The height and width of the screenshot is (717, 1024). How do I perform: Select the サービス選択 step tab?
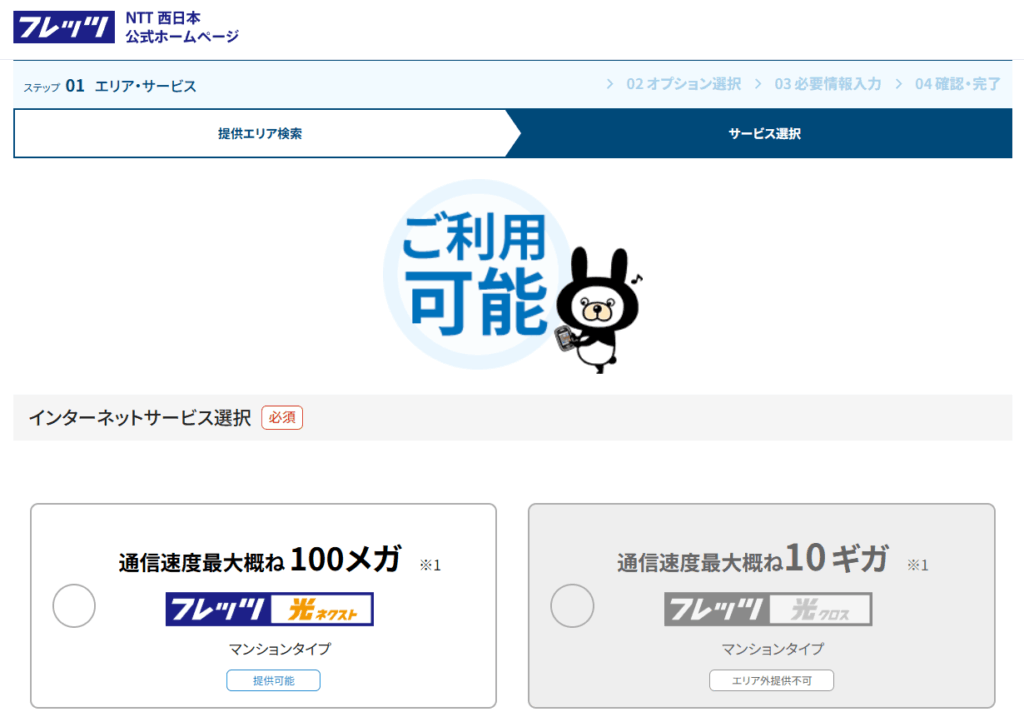[764, 134]
